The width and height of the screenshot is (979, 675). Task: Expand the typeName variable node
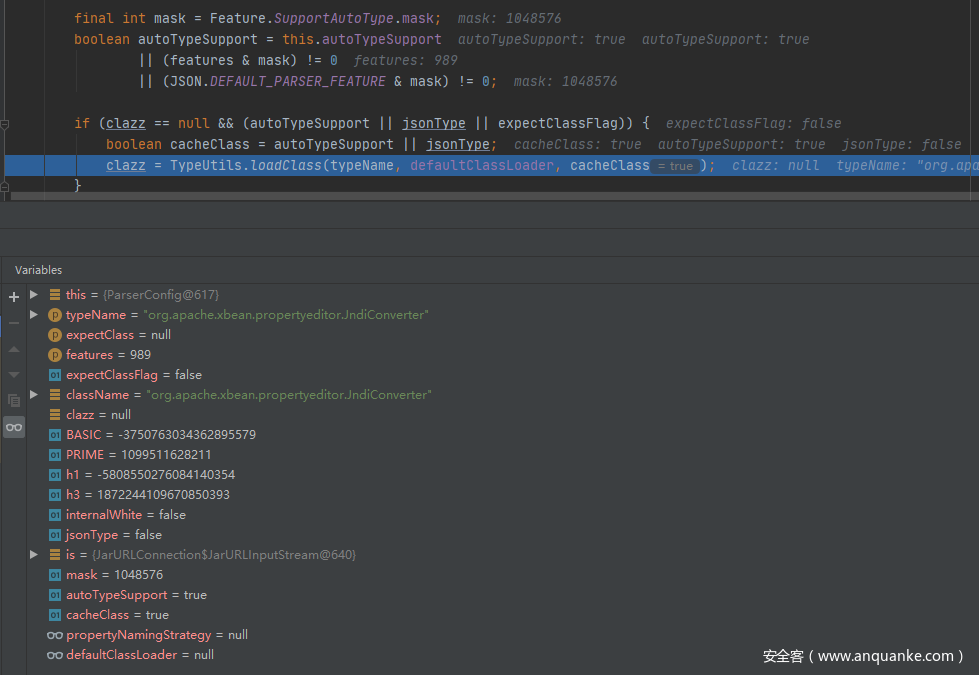tap(34, 314)
